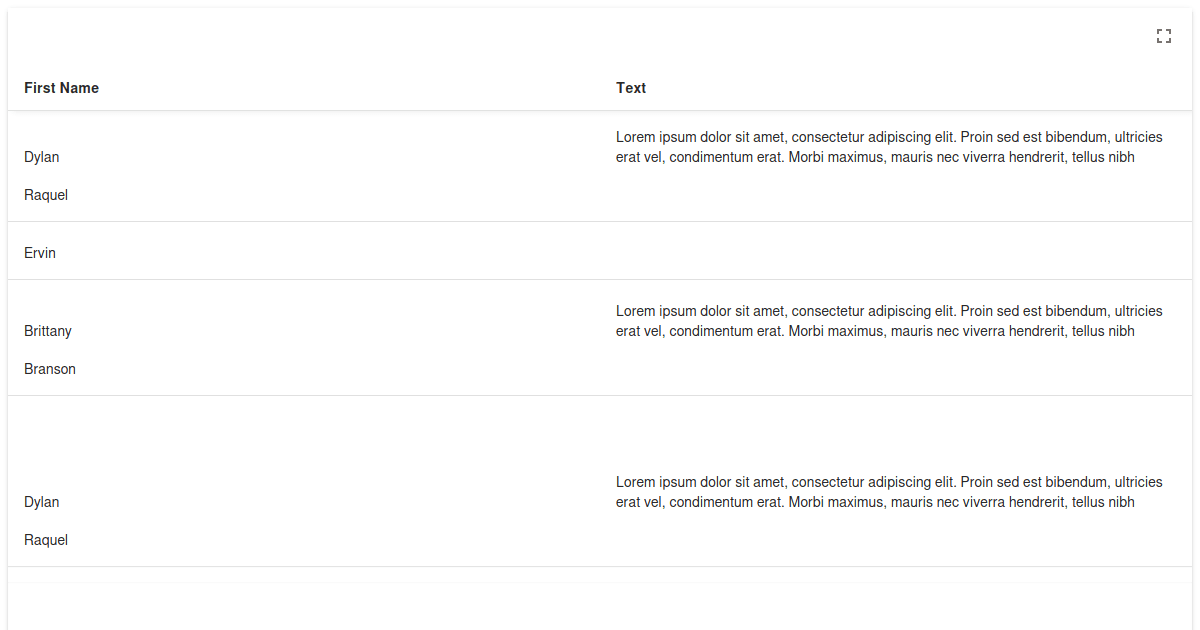Select Dylan in the last table row
Screen dimensions: 1200x630
click(x=42, y=502)
